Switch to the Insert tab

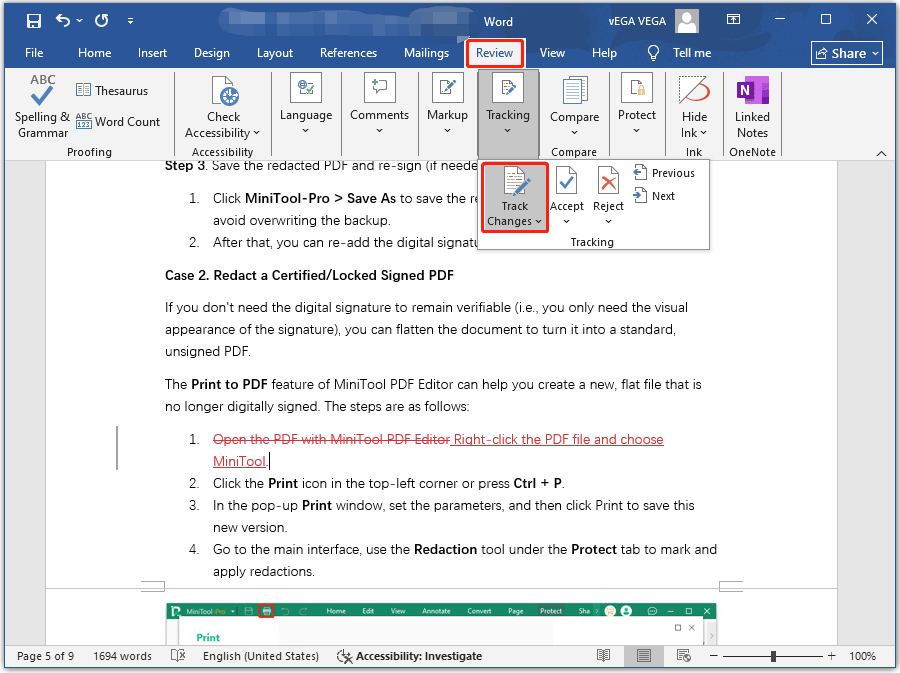[152, 53]
